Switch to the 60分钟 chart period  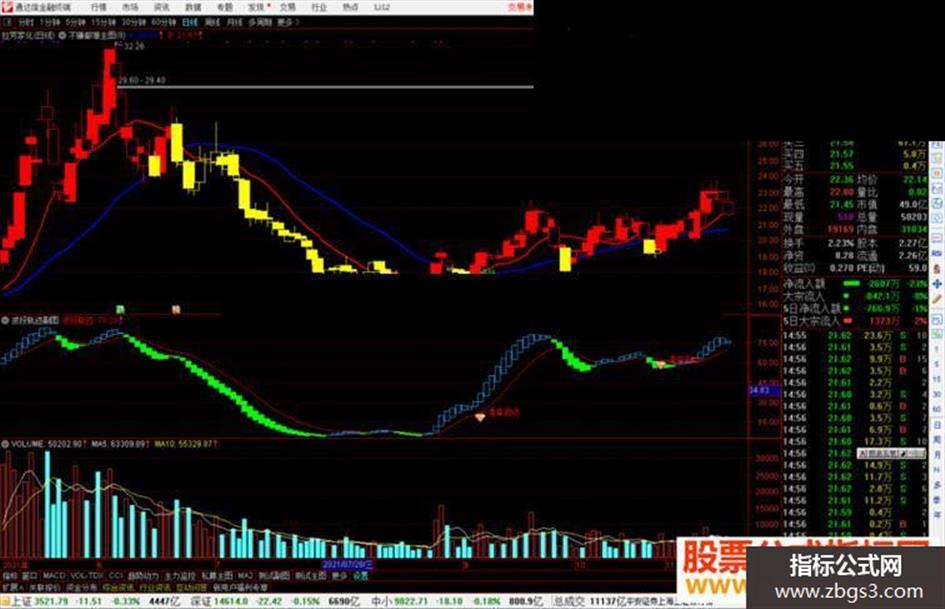(x=163, y=22)
